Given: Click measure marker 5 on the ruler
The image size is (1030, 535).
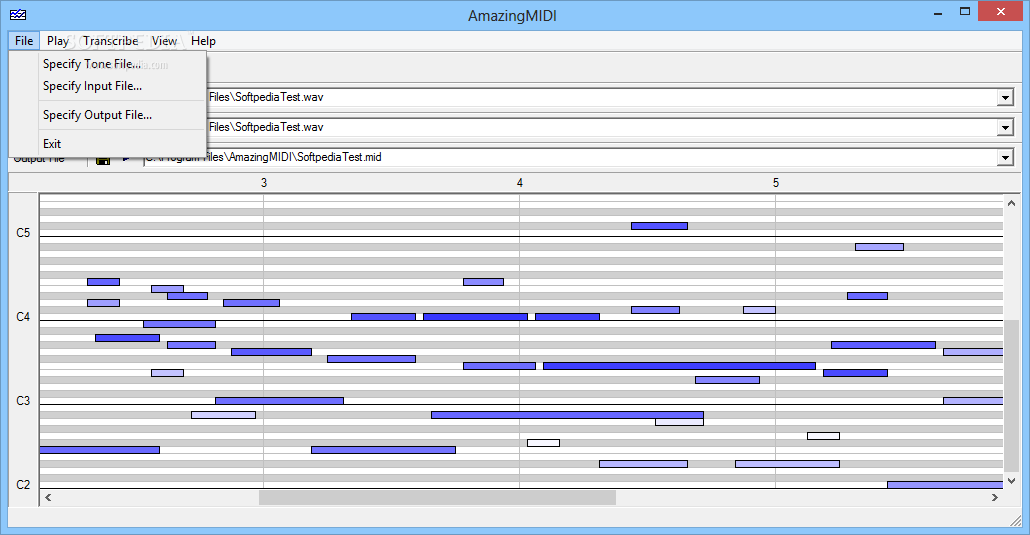Looking at the screenshot, I should click(x=776, y=183).
